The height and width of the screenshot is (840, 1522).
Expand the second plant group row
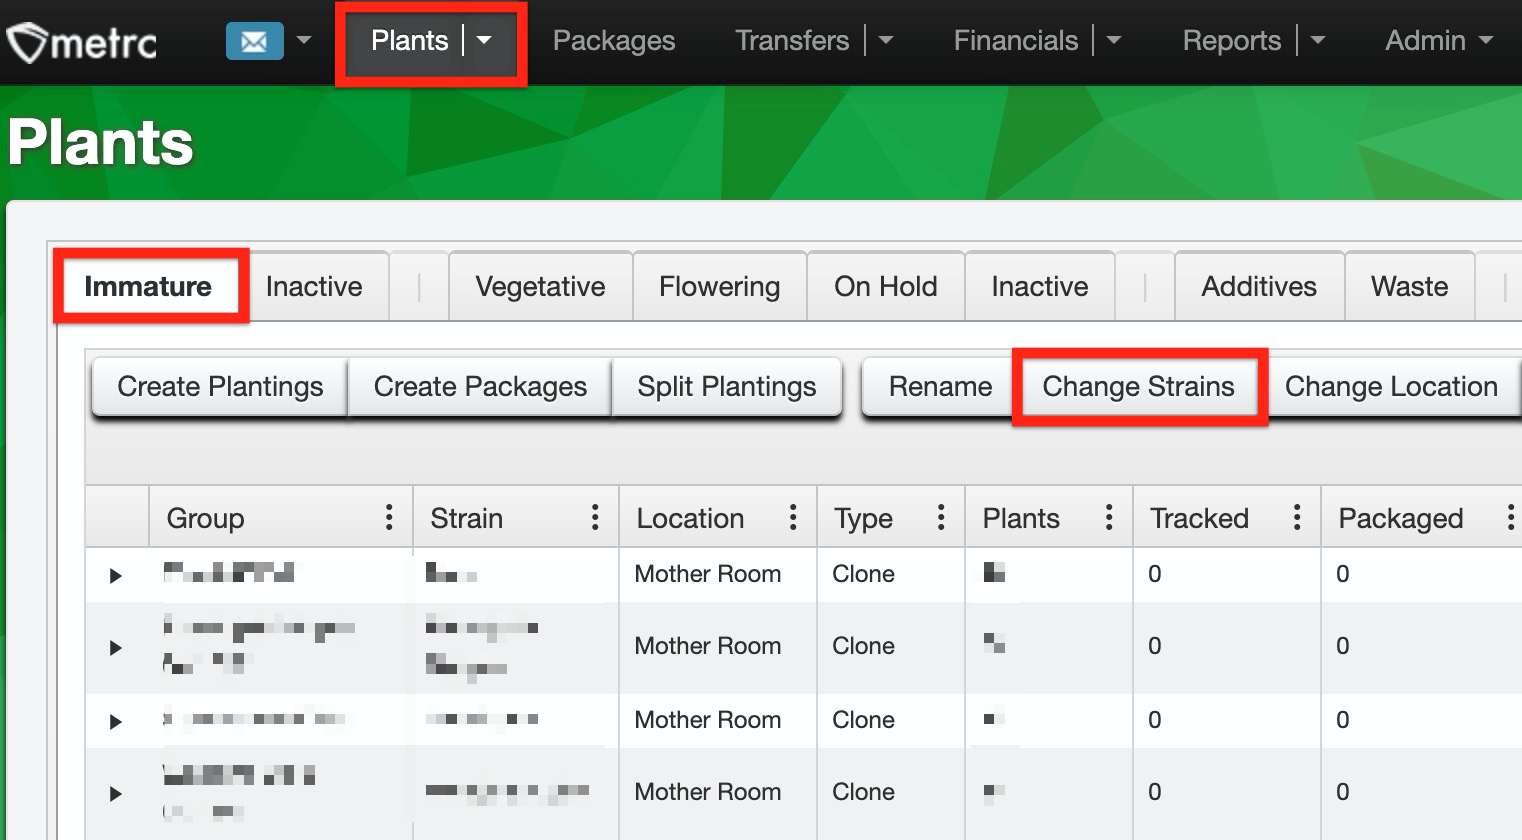[x=116, y=647]
